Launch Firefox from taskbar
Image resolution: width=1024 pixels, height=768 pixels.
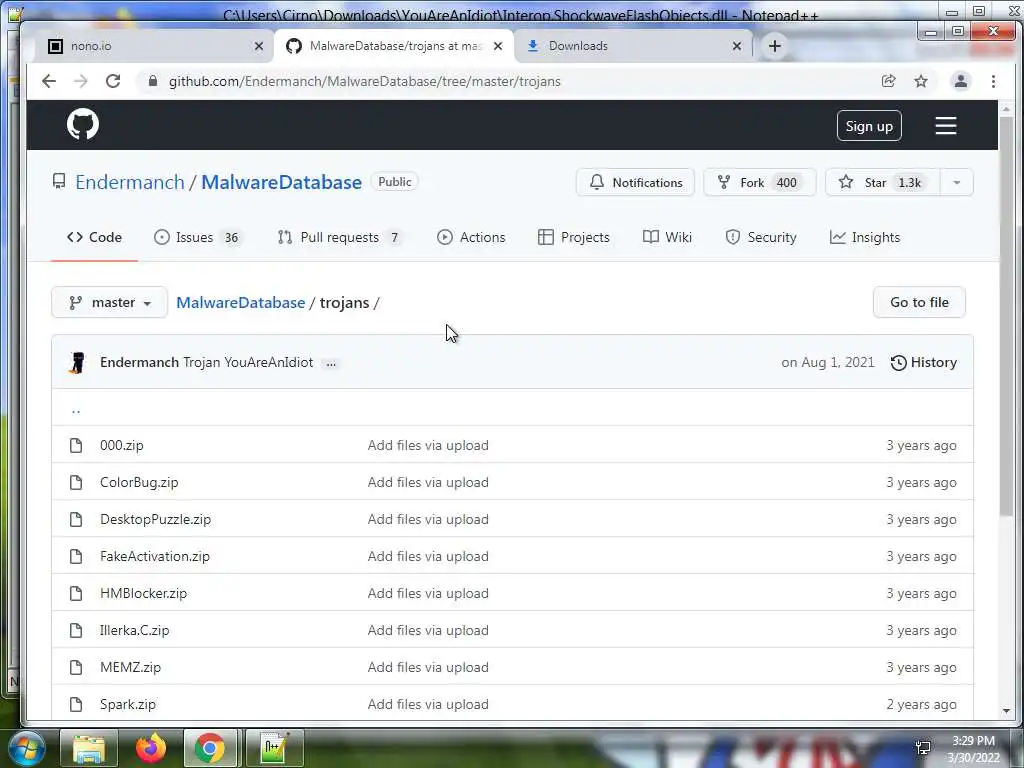point(151,748)
